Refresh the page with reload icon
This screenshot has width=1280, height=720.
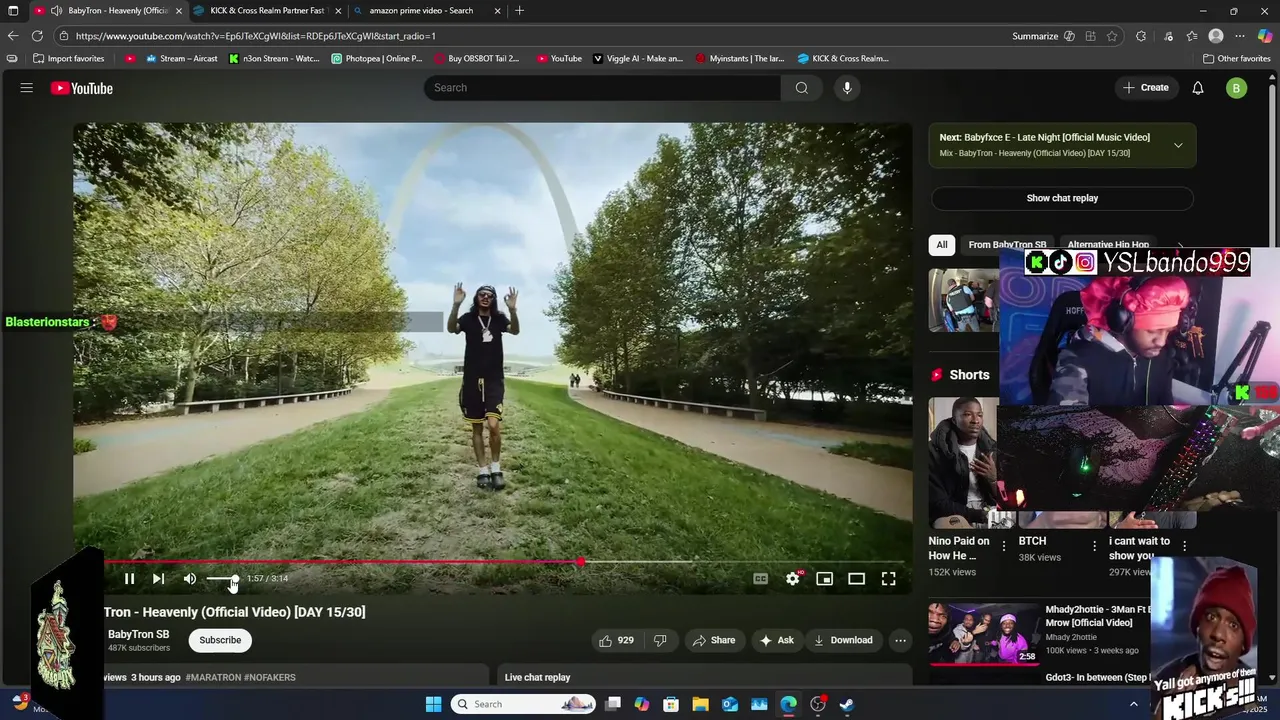point(37,36)
